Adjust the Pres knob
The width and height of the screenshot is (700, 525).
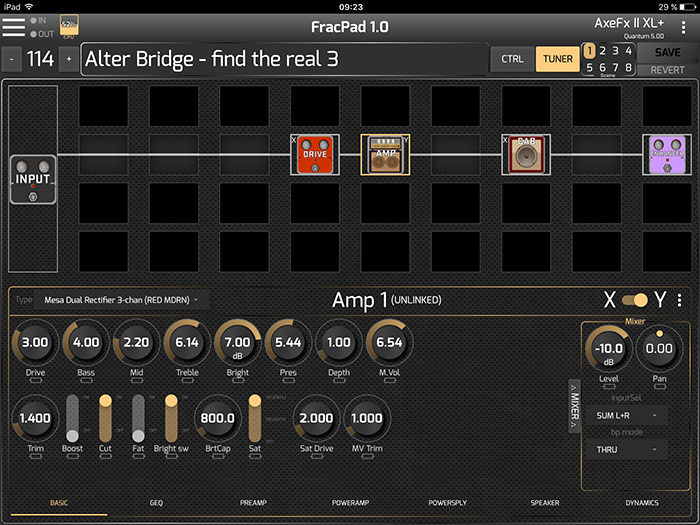click(x=288, y=342)
